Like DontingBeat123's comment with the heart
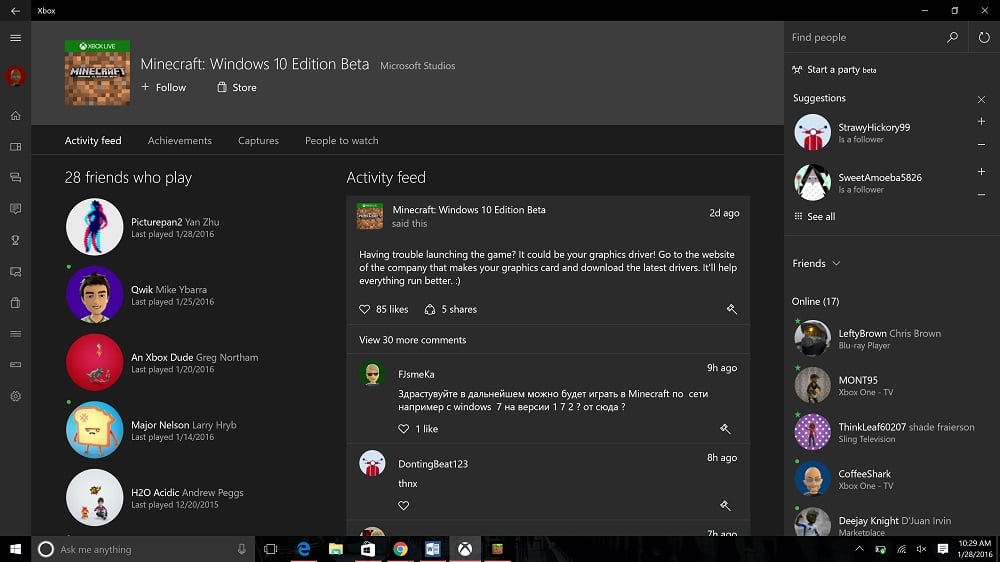The width and height of the screenshot is (1000, 562). tap(403, 505)
